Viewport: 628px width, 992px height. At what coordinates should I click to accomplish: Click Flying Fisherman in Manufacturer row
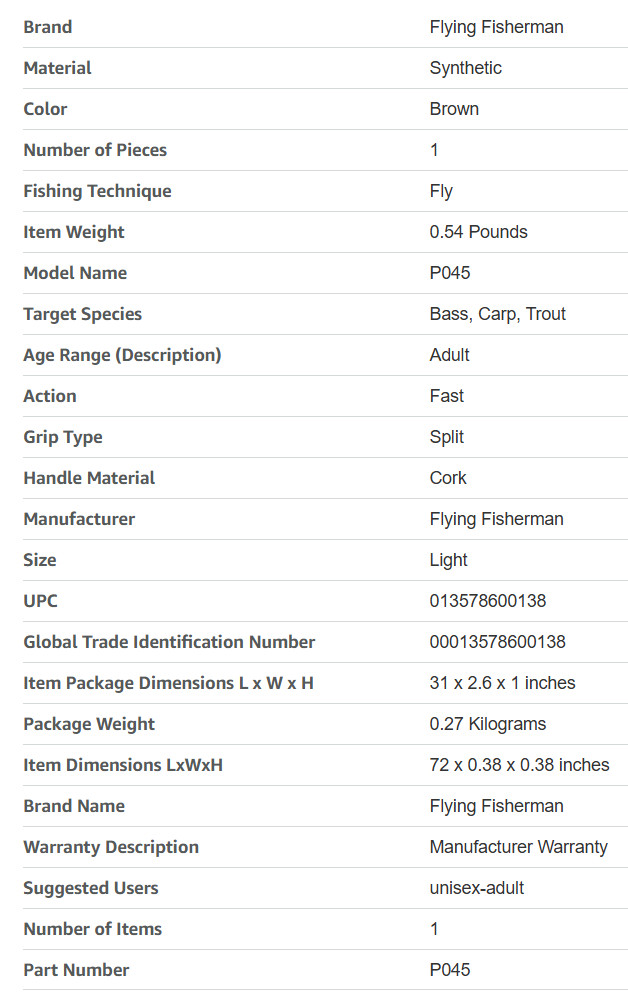click(x=496, y=519)
